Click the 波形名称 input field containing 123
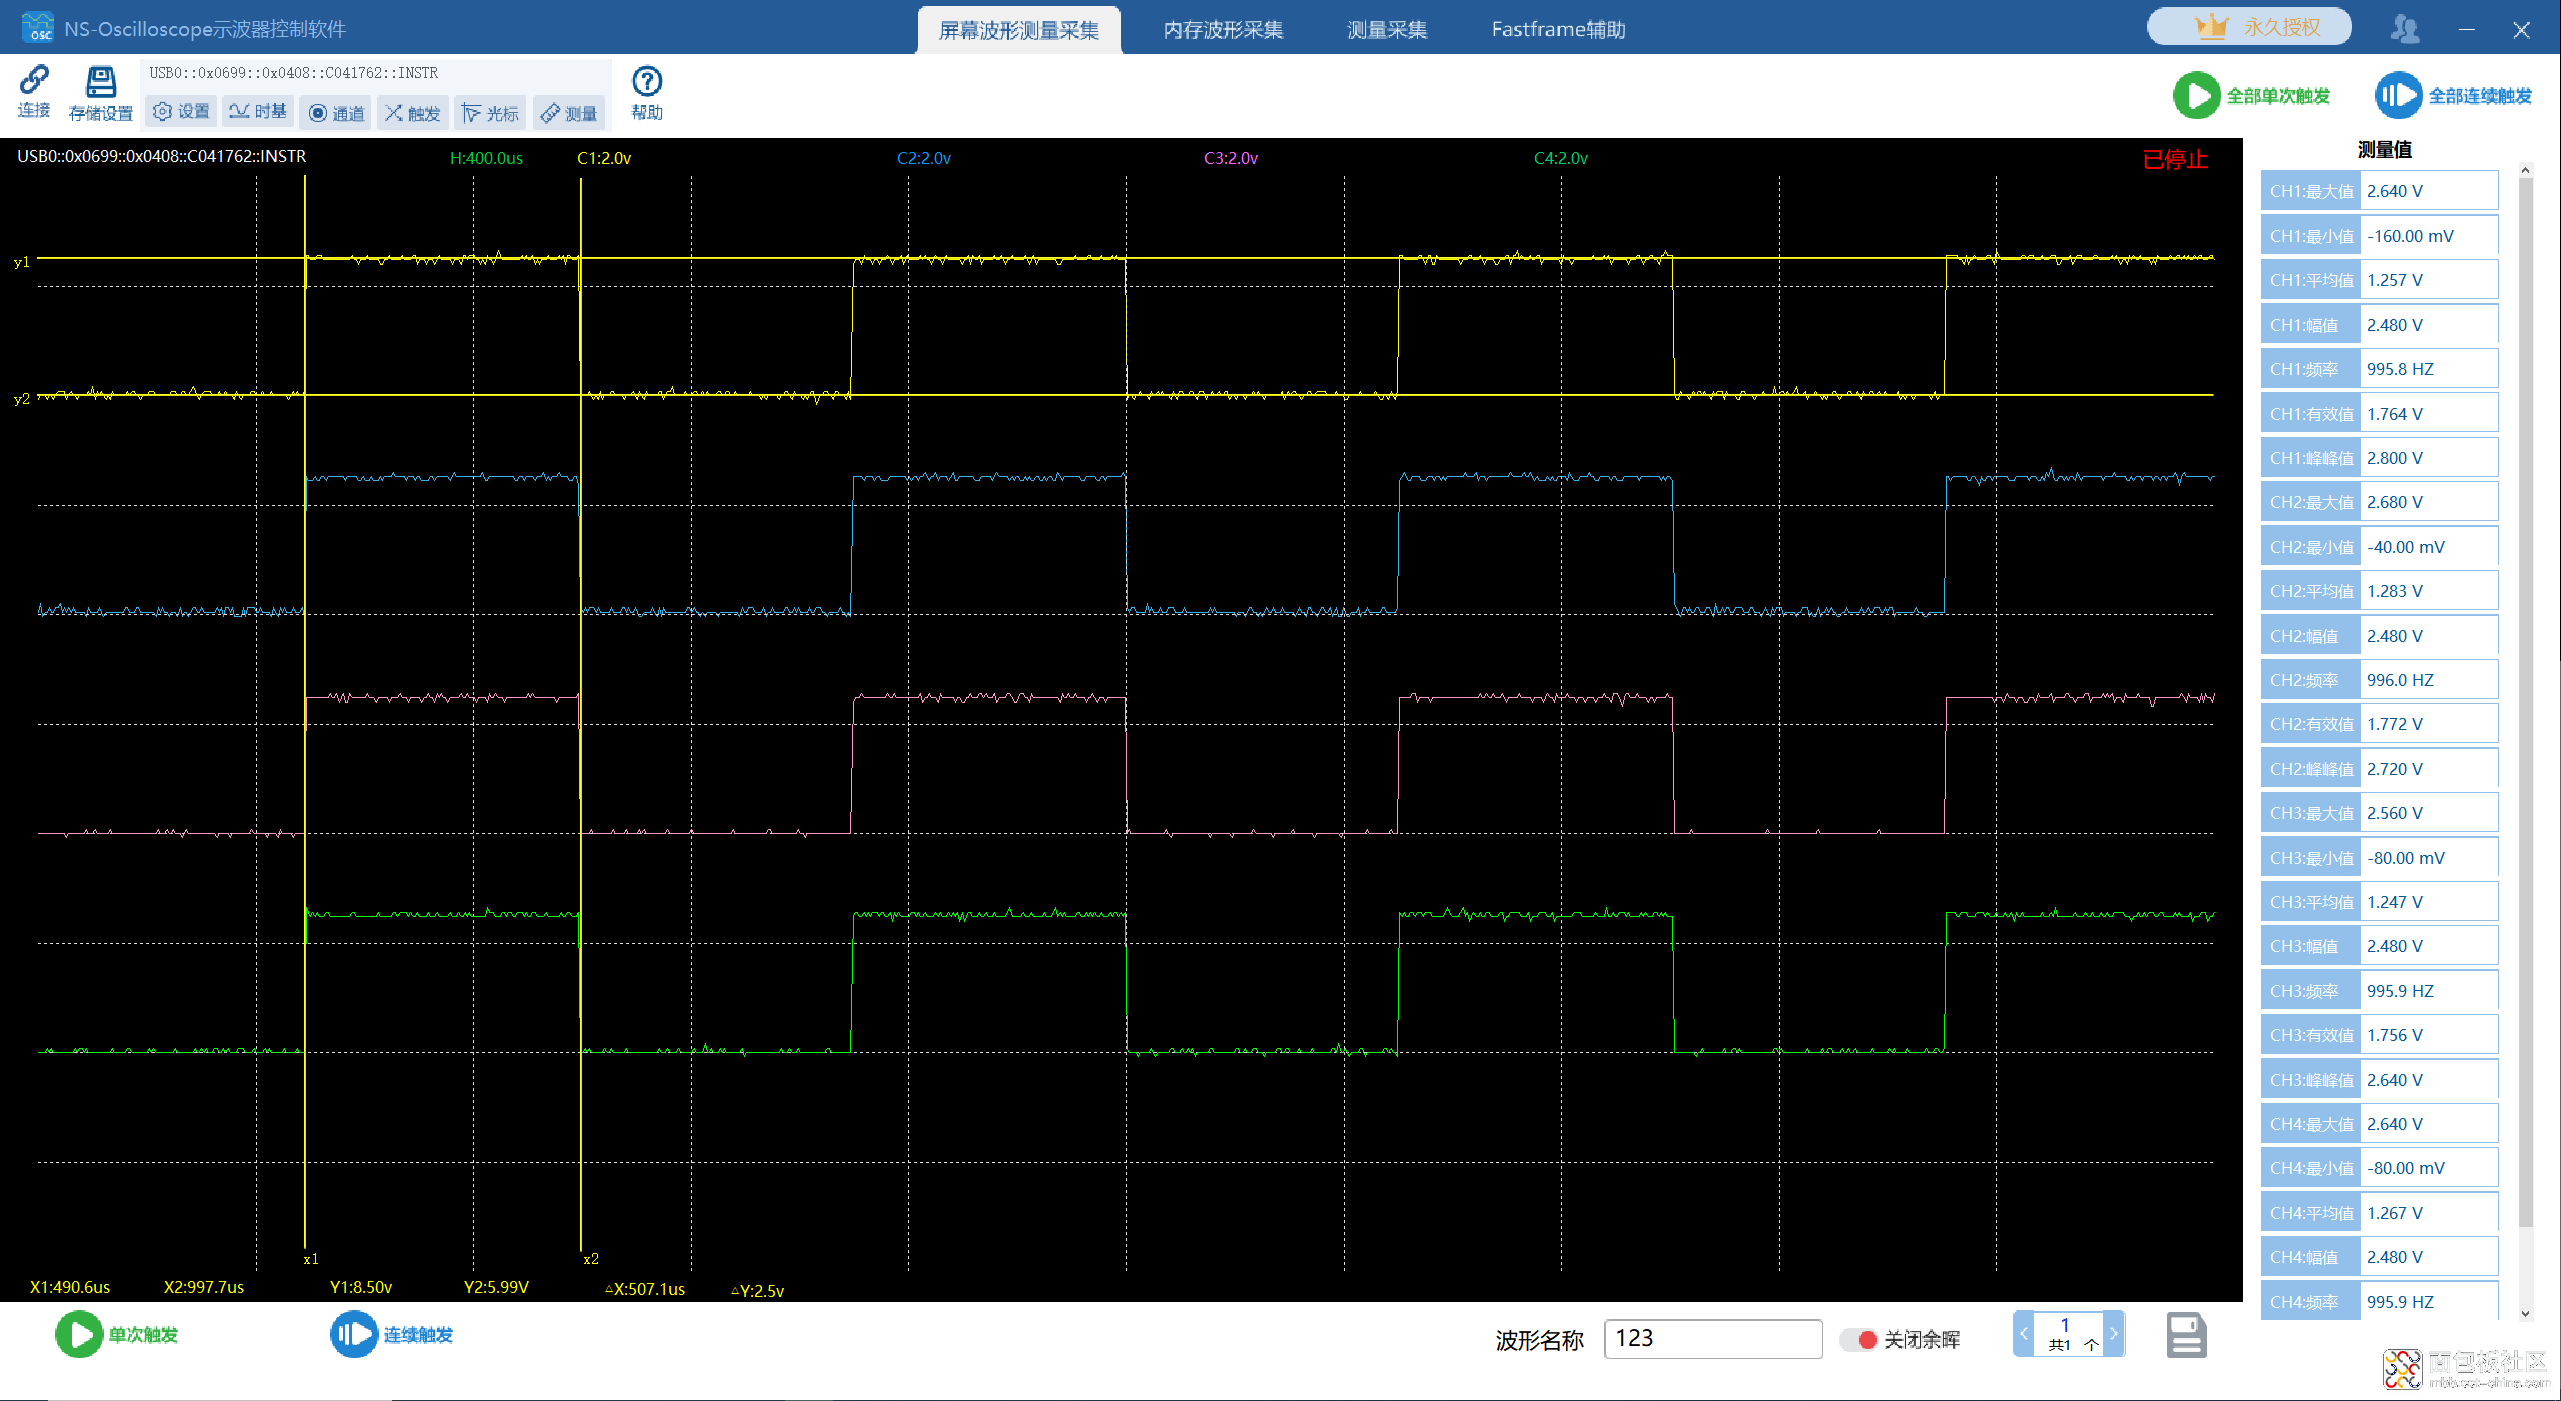Viewport: 2561px width, 1401px height. tap(1712, 1339)
